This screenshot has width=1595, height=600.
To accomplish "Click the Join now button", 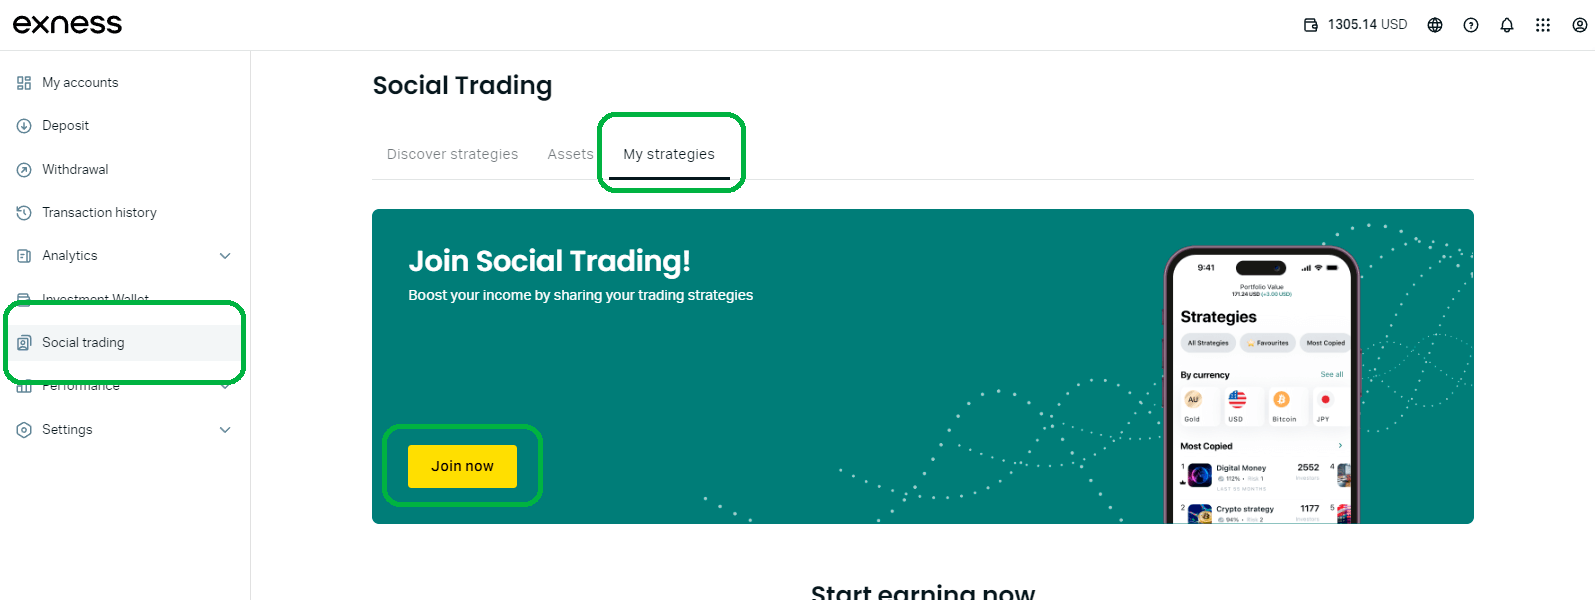I will pyautogui.click(x=461, y=465).
